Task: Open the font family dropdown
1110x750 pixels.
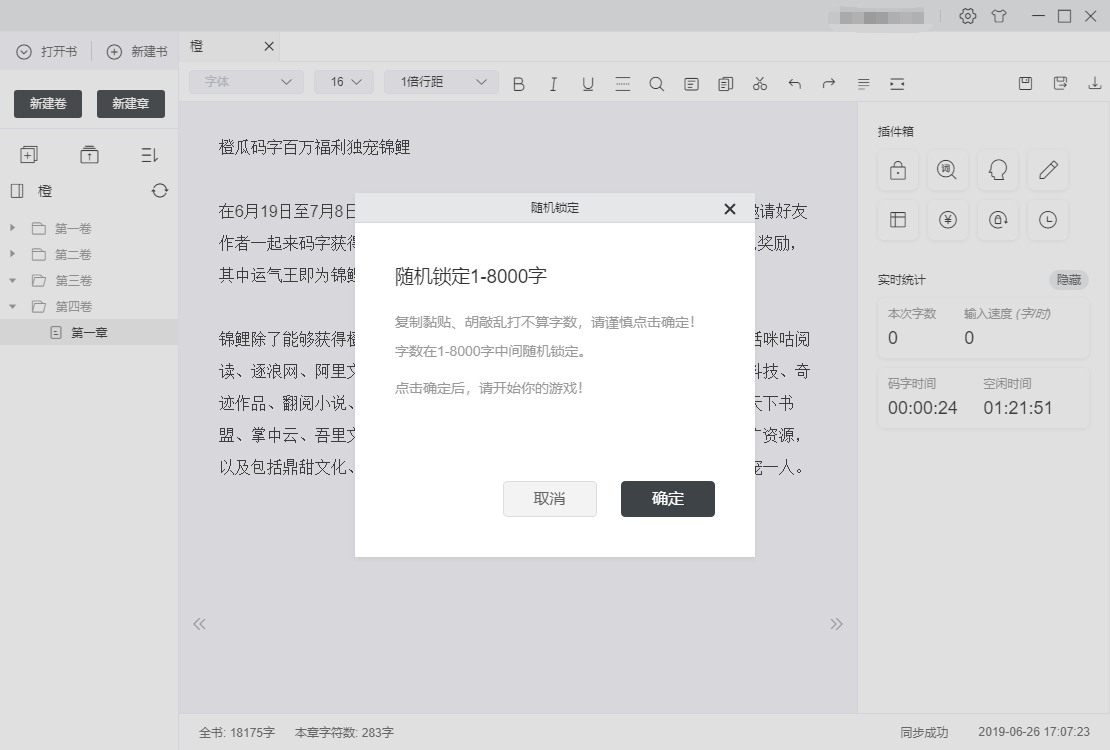Action: point(245,81)
